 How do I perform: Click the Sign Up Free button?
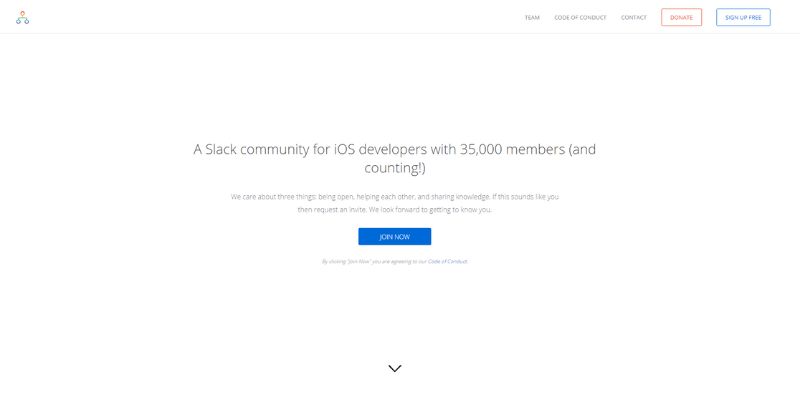743,17
